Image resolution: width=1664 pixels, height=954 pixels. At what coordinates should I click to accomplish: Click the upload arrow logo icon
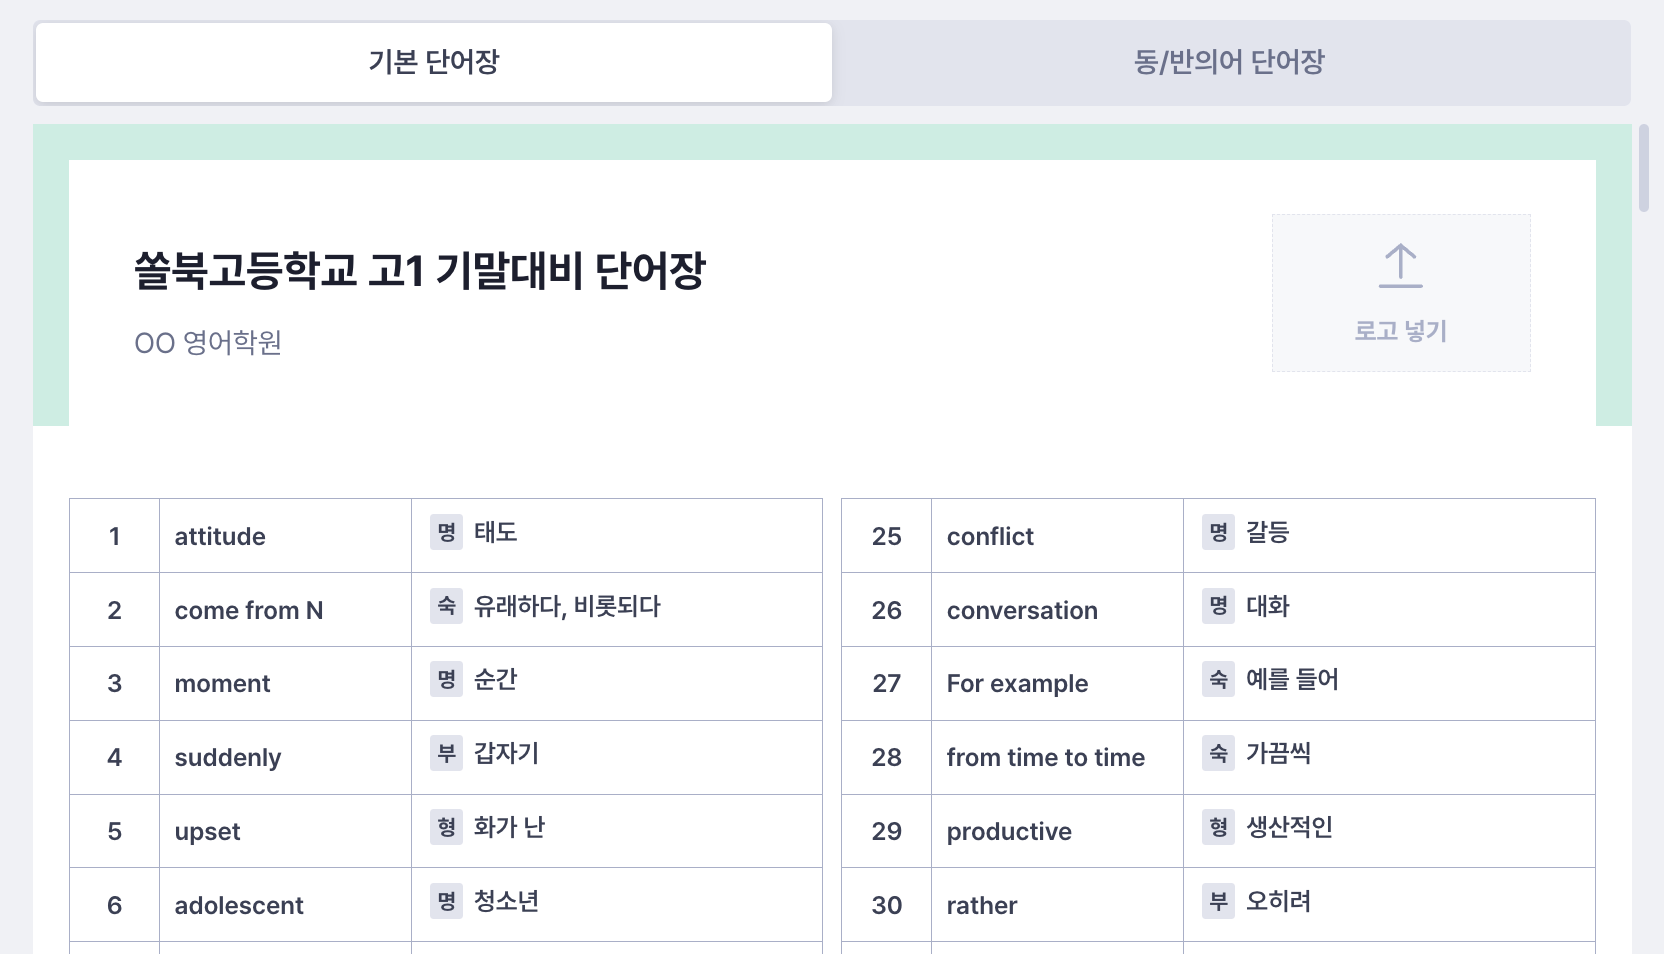click(1400, 266)
